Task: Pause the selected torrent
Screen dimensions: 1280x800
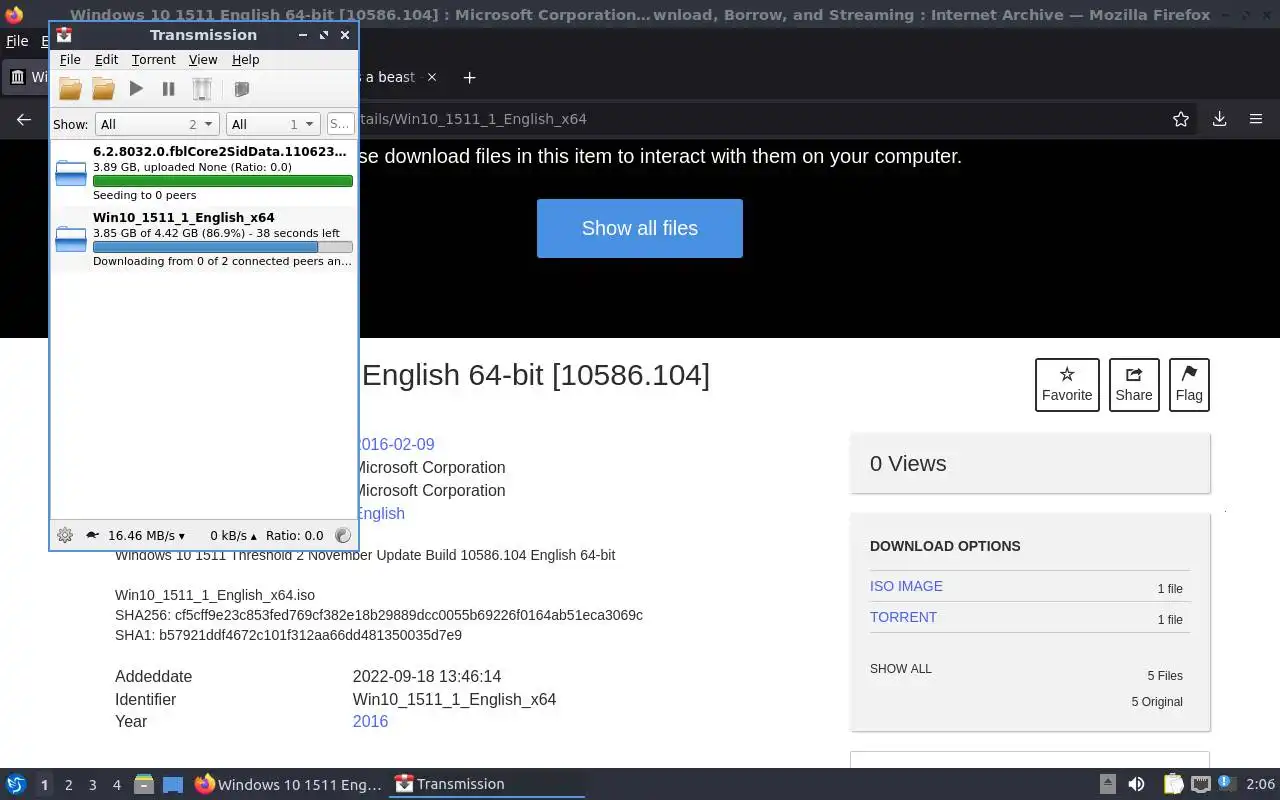Action: coord(168,89)
